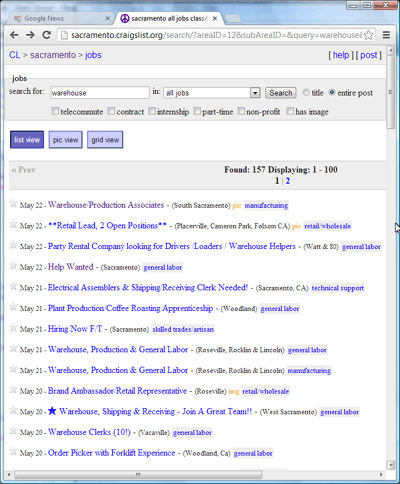Star the Help Wanted listing
Image resolution: width=400 pixels, height=484 pixels.
tap(13, 265)
